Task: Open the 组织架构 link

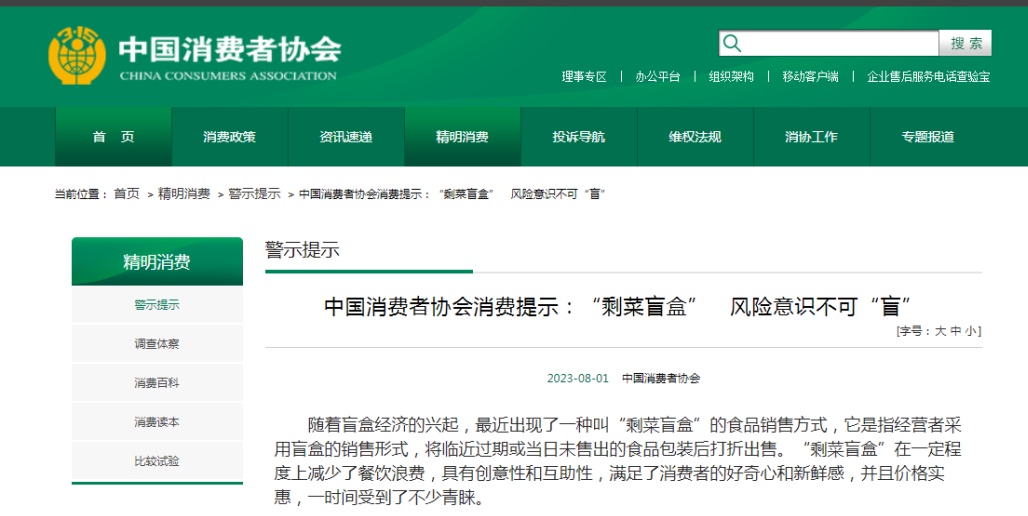Action: [731, 77]
